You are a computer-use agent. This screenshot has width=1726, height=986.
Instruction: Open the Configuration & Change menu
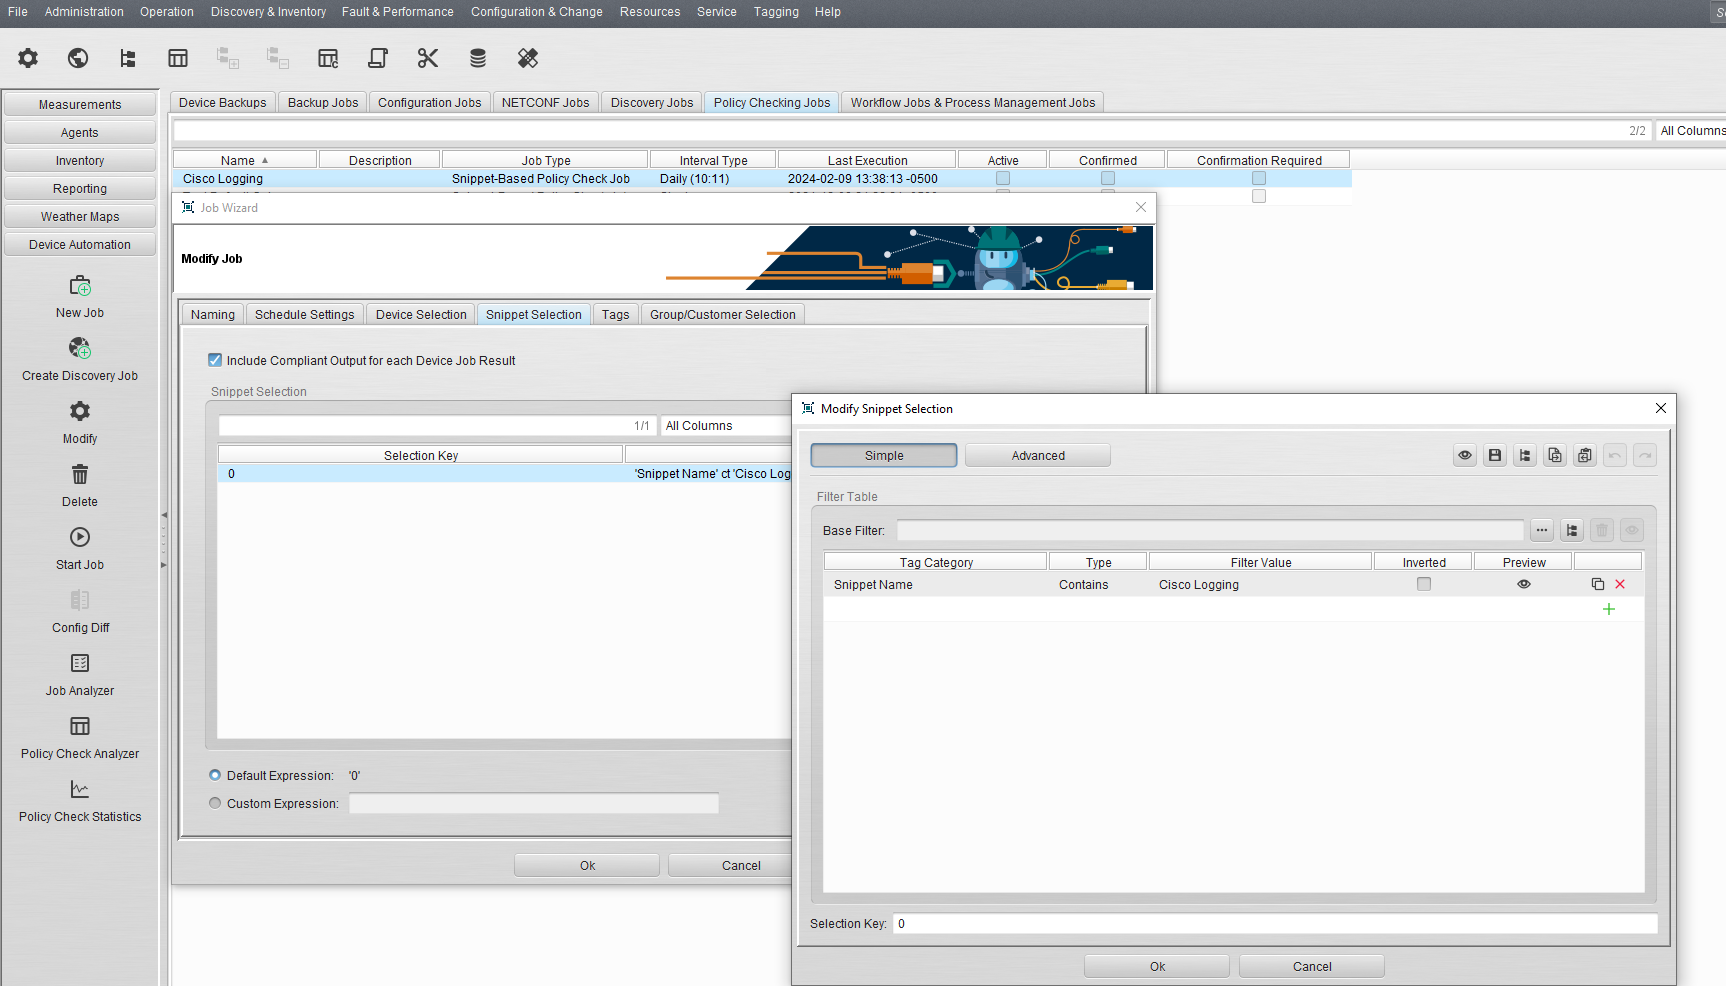(x=537, y=12)
